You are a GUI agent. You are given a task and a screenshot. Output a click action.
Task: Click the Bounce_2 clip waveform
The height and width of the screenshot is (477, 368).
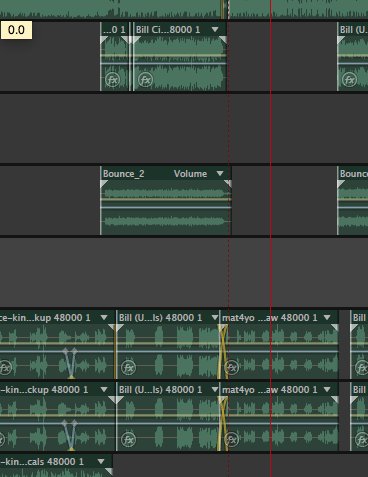166,207
